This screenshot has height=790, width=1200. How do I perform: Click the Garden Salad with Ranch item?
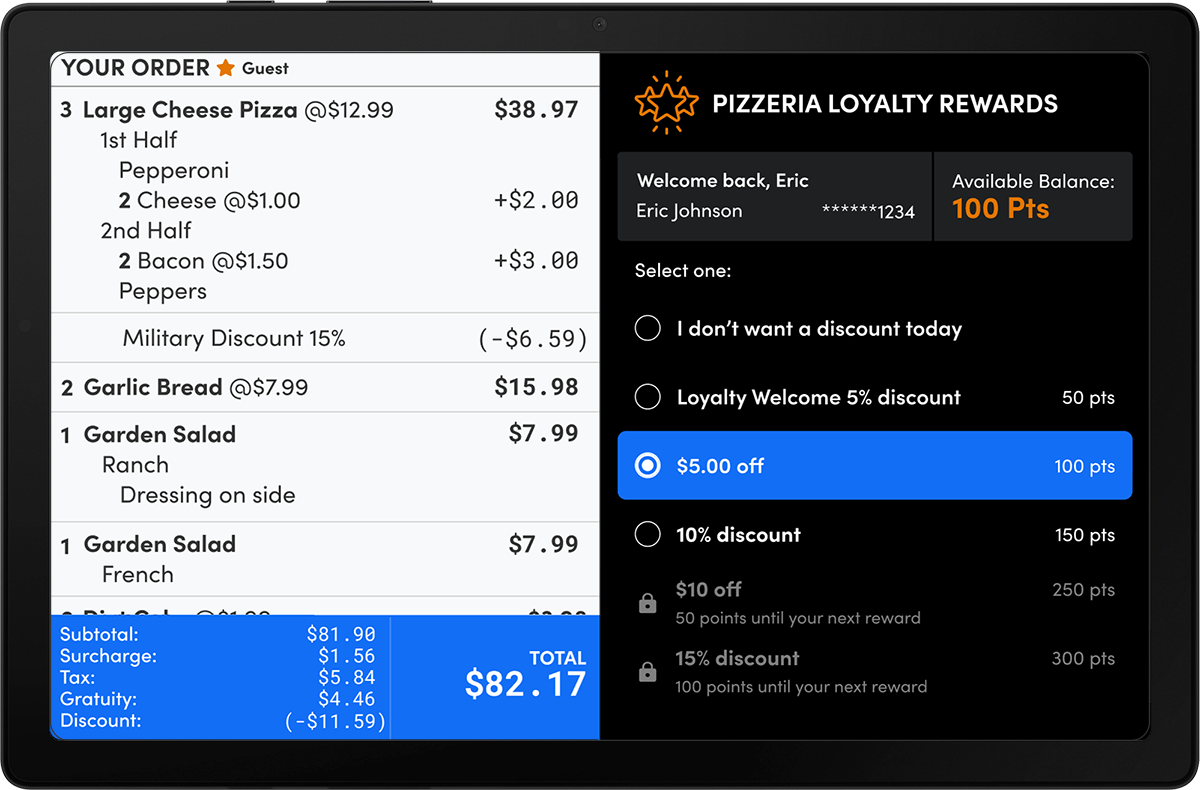325,466
